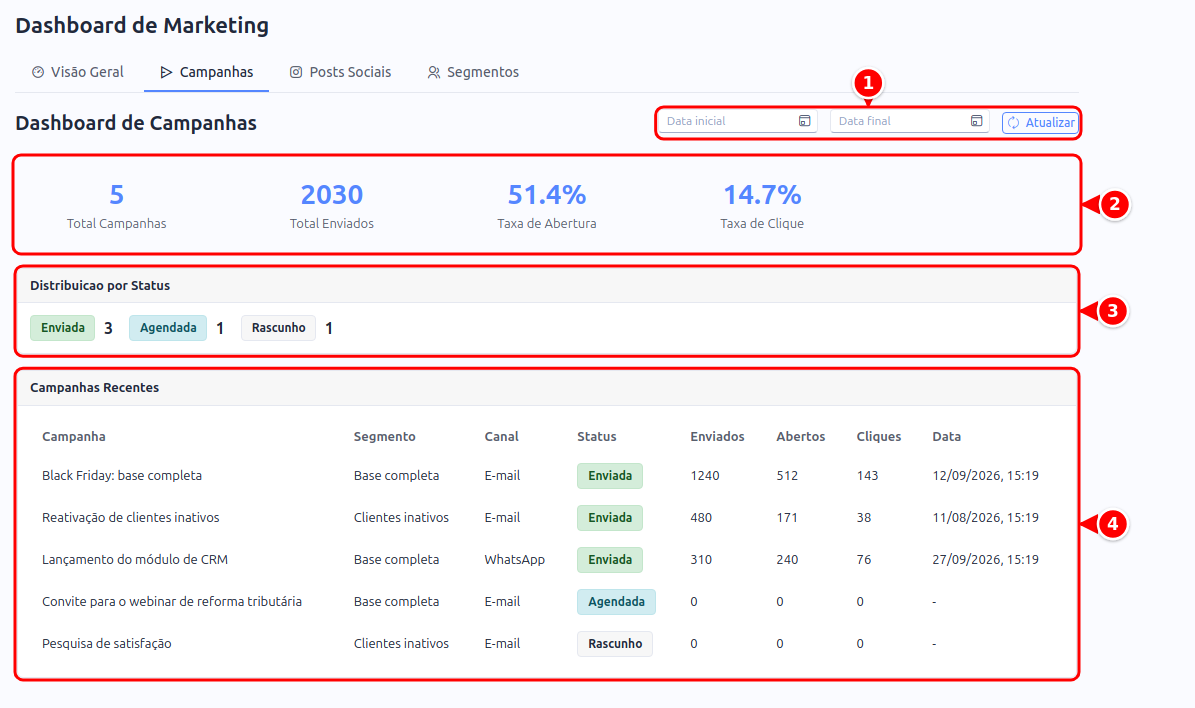The image size is (1195, 708).
Task: Open calendar icon in Data inicial field
Action: tap(804, 121)
